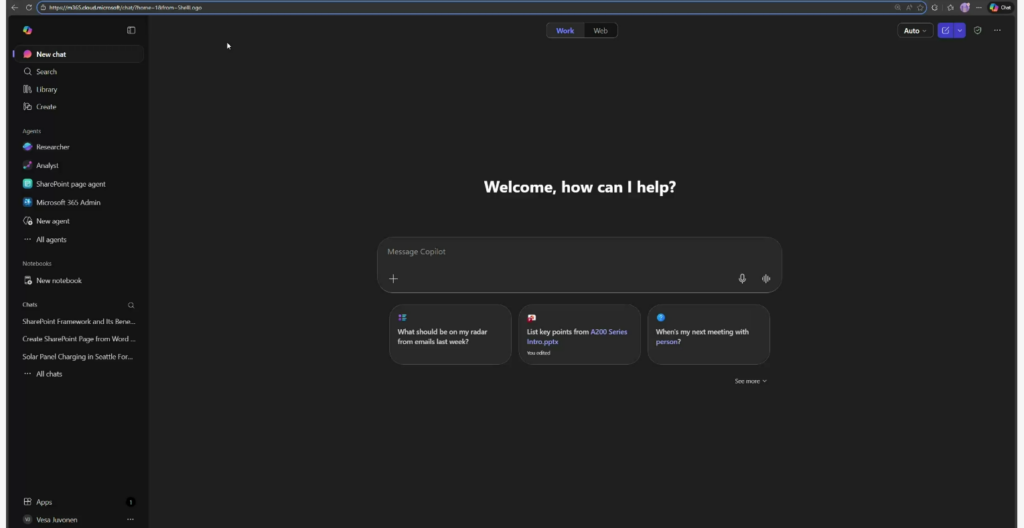Viewport: 1024px width, 528px height.
Task: Click the new chat compose icon button
Action: point(945,30)
